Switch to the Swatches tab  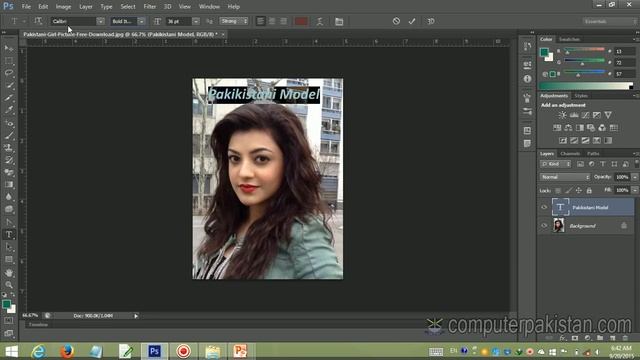click(x=569, y=39)
